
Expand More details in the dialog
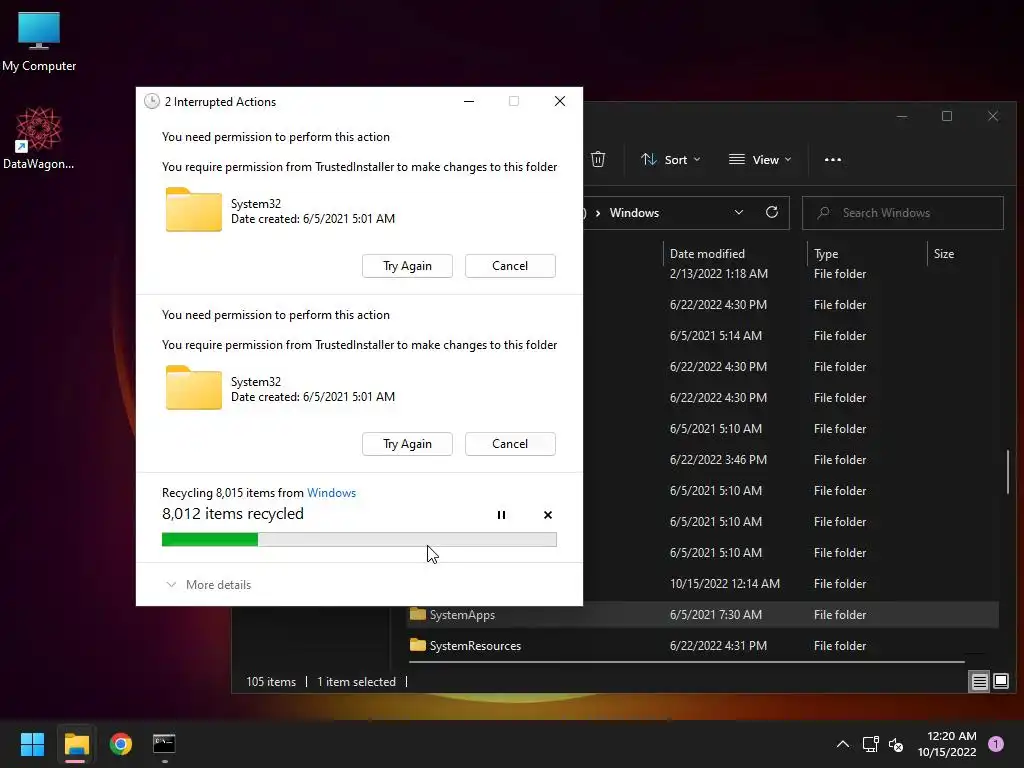[x=209, y=584]
